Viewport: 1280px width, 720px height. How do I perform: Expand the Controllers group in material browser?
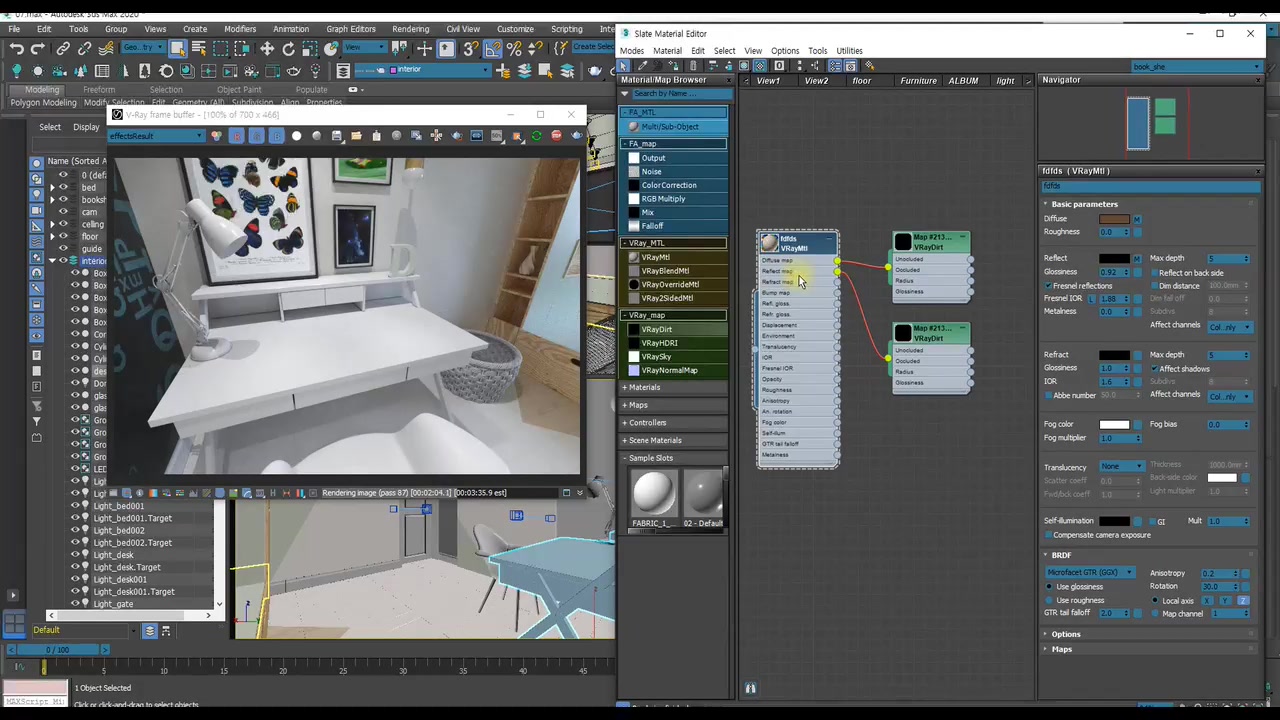tap(647, 423)
